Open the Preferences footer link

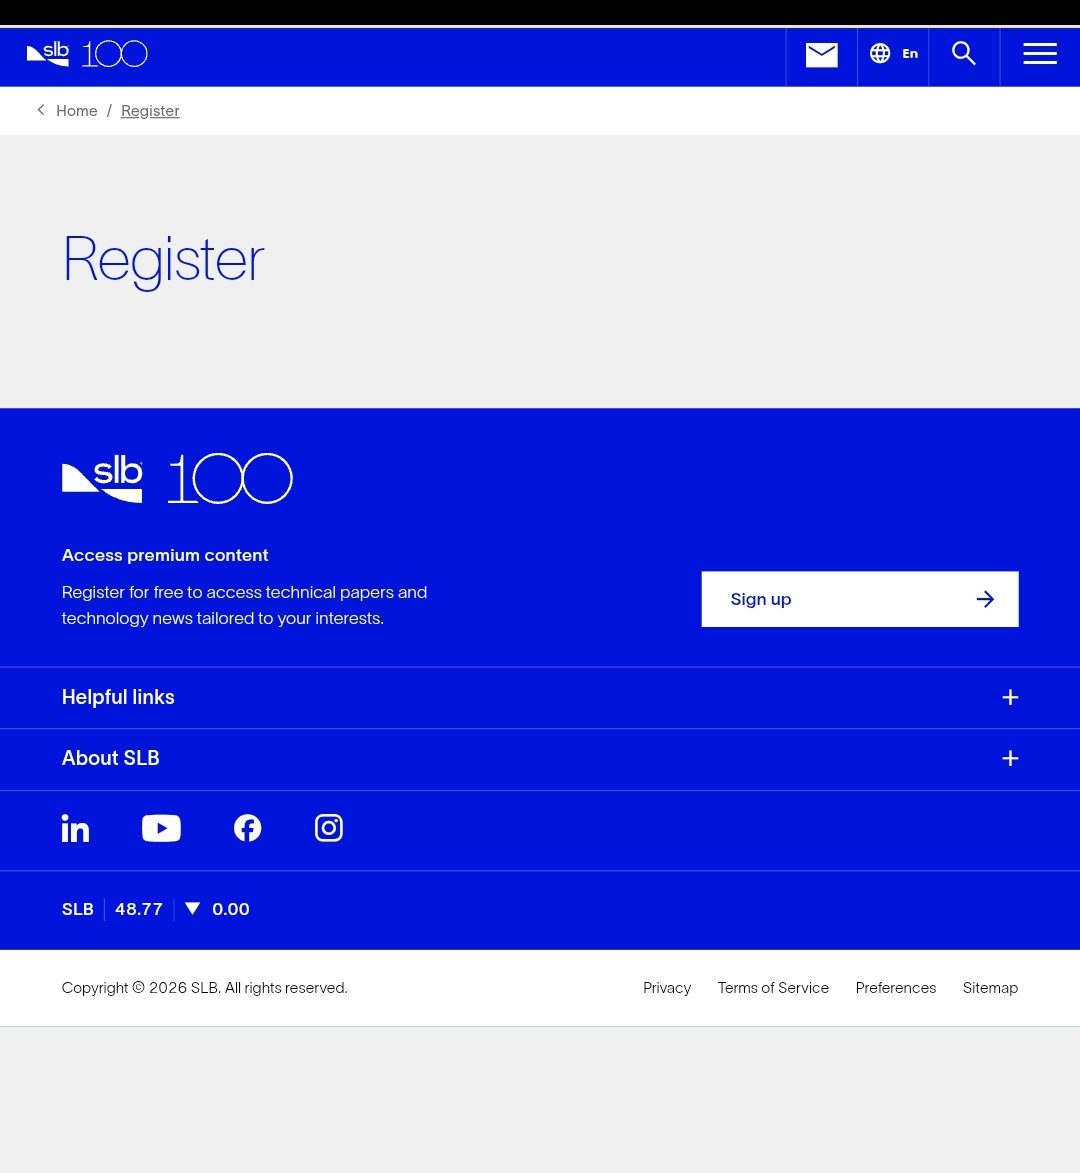click(x=896, y=988)
